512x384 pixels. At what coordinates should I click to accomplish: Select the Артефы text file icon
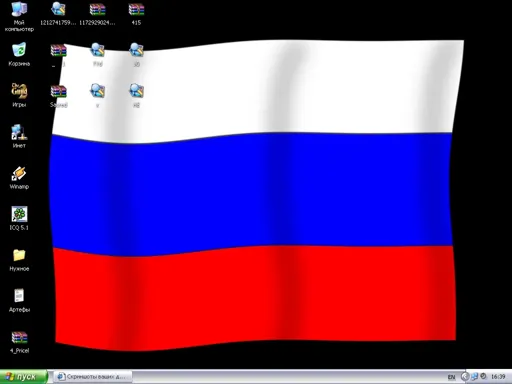(19, 300)
